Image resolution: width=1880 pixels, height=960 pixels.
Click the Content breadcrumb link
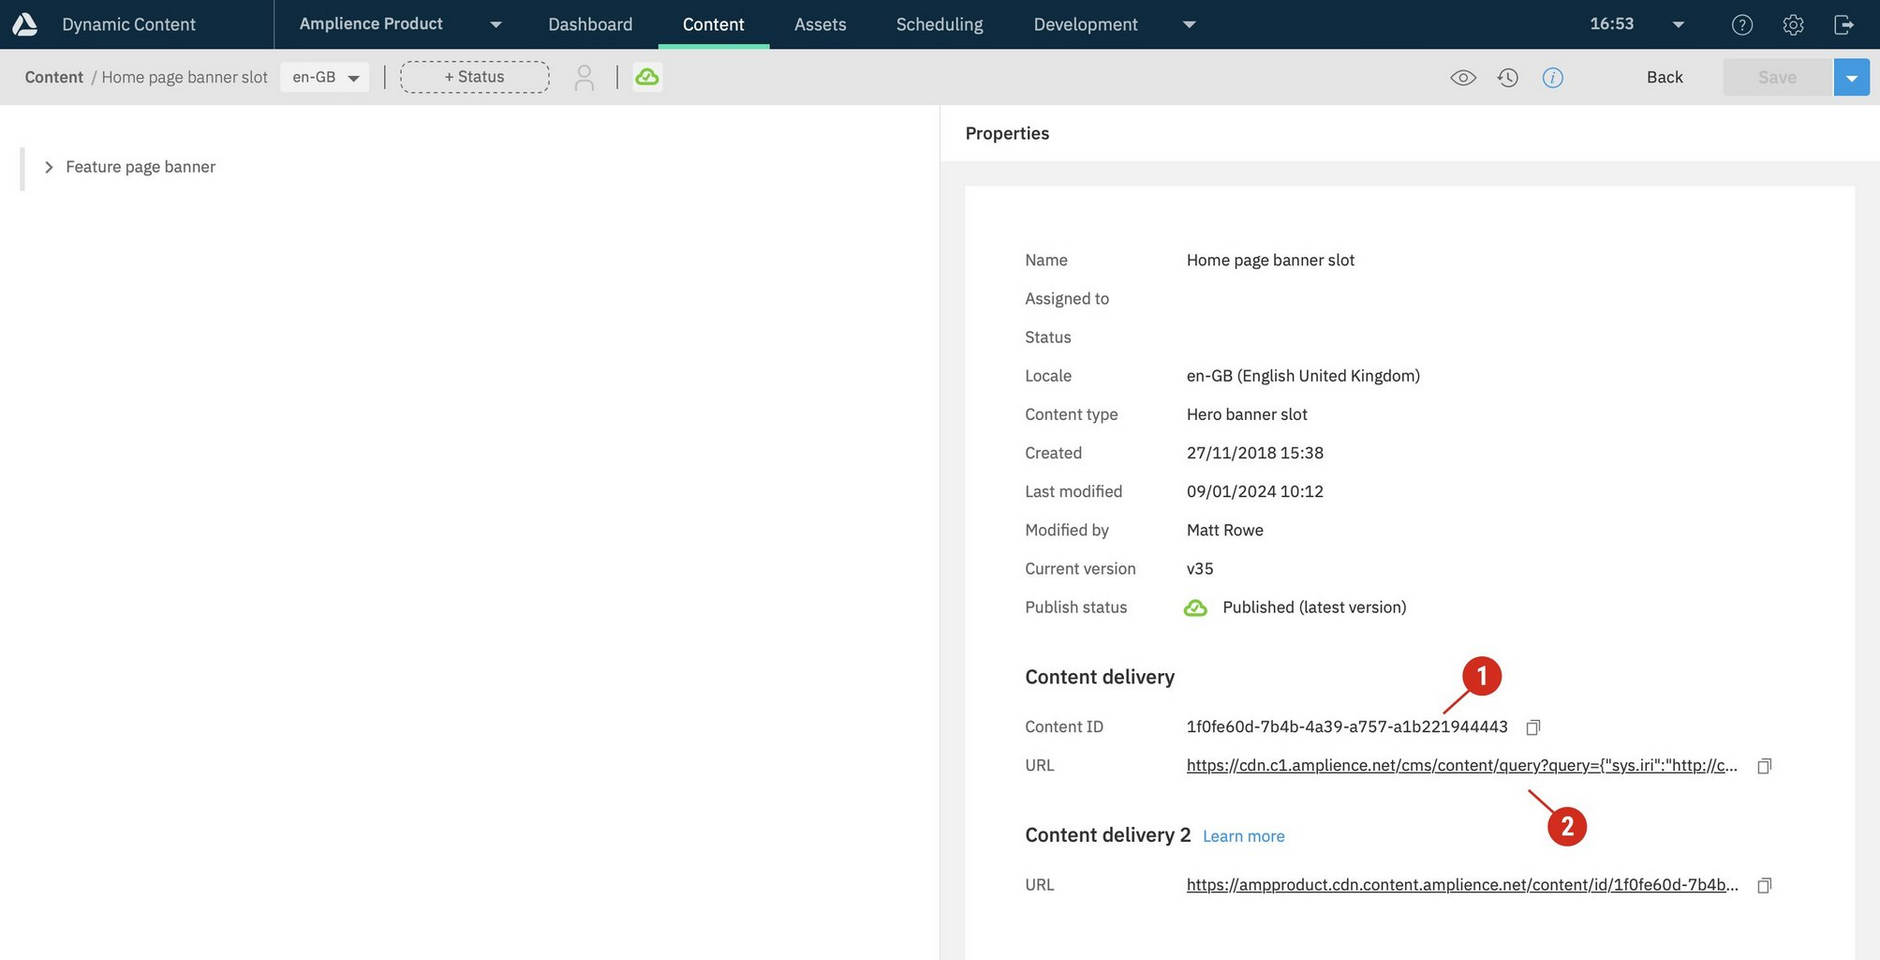(x=54, y=77)
